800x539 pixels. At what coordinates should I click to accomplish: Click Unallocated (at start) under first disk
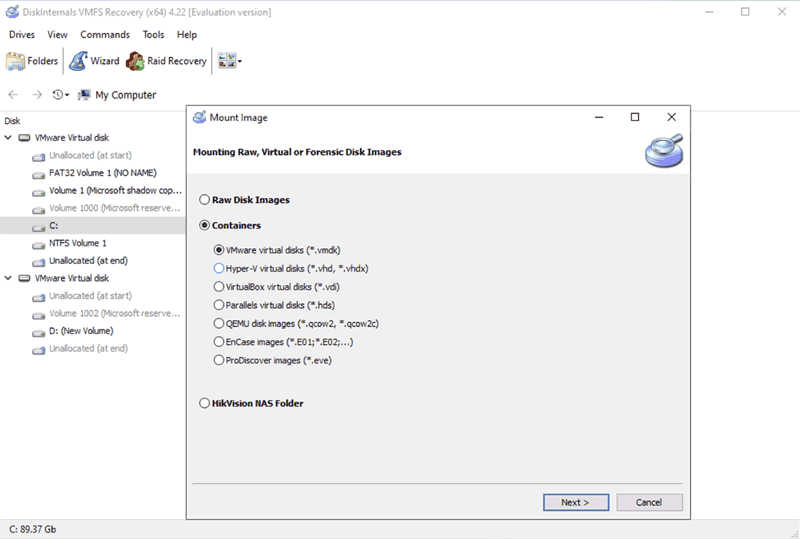pos(90,155)
